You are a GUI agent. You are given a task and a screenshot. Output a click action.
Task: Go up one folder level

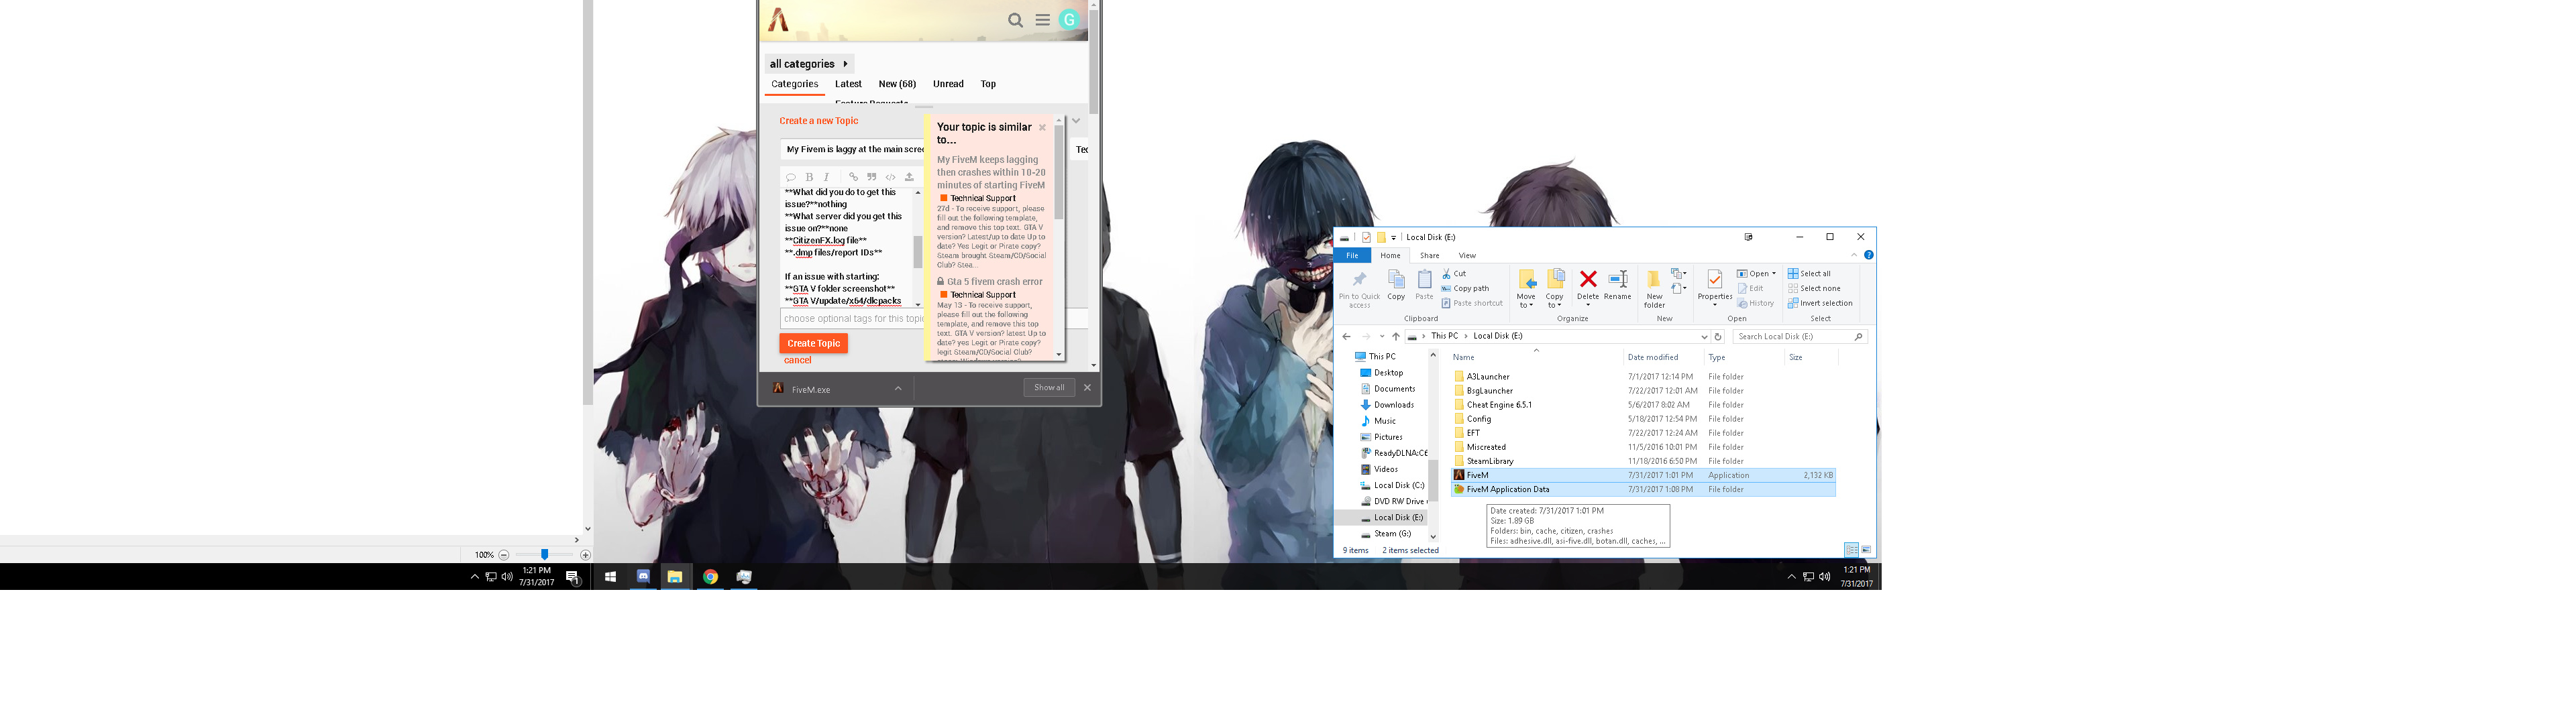coord(1396,337)
